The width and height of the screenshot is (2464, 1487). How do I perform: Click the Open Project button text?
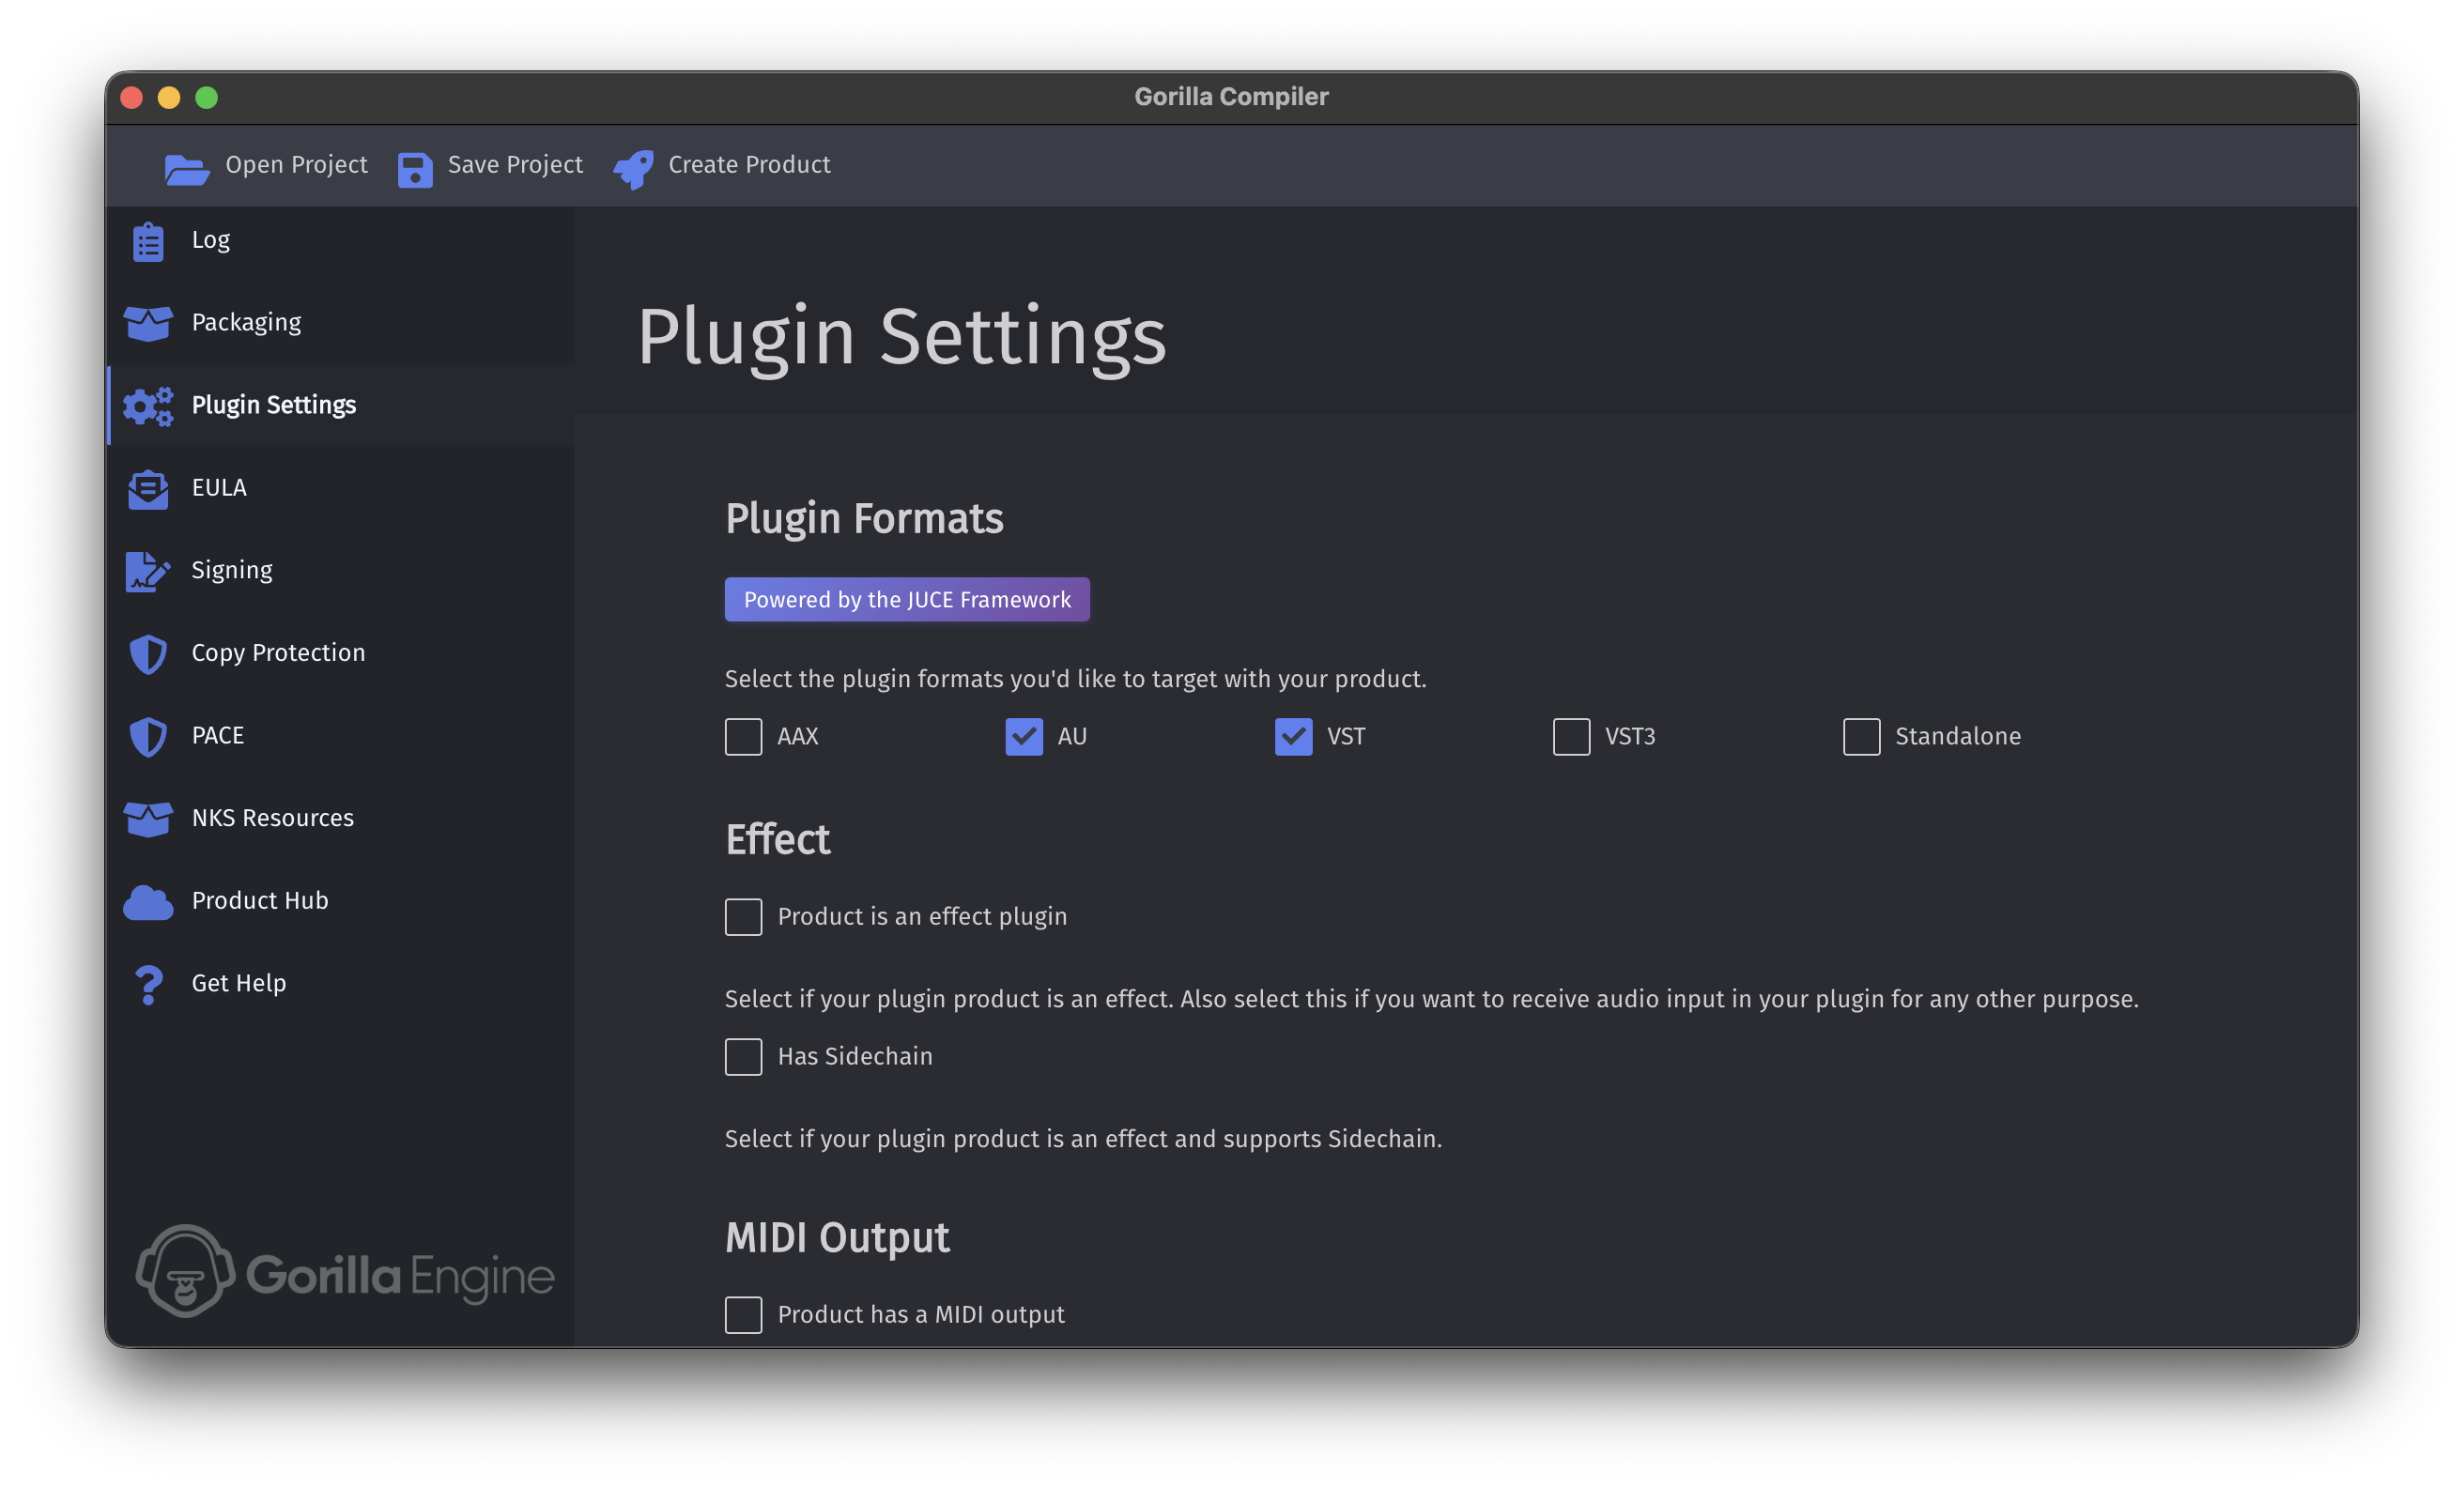pyautogui.click(x=296, y=165)
